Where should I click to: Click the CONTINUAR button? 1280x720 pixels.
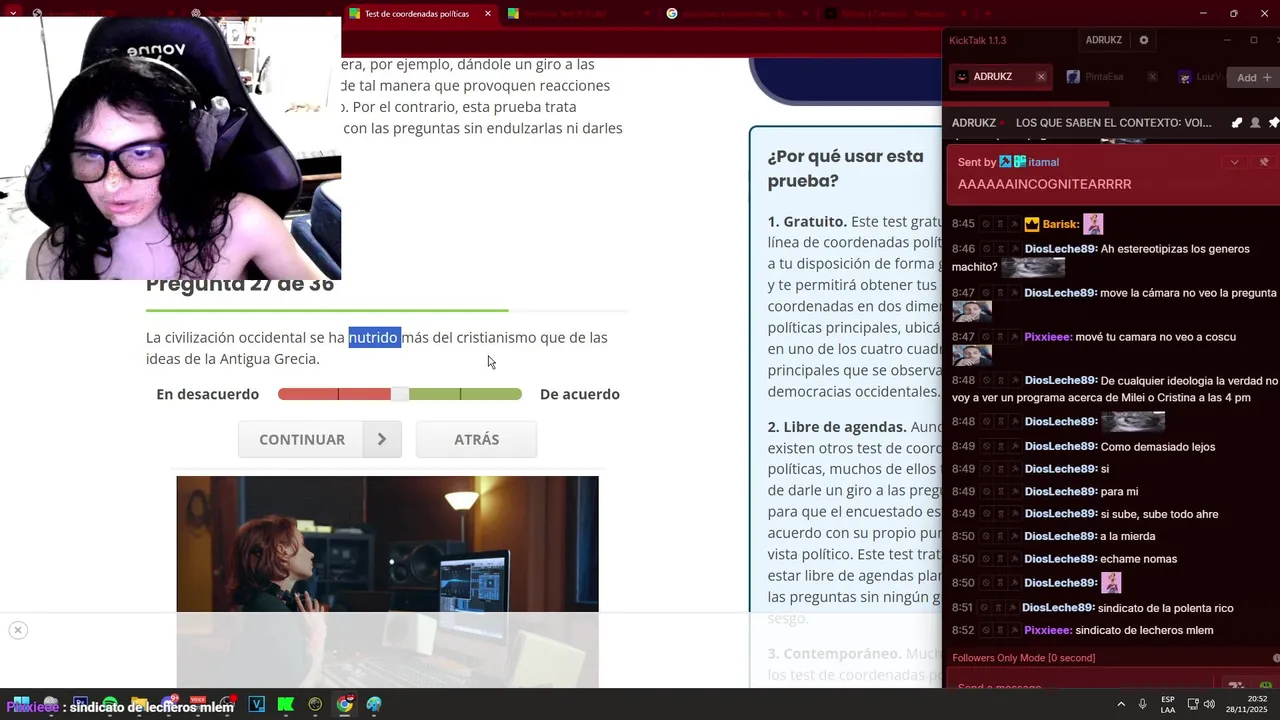[x=302, y=439]
